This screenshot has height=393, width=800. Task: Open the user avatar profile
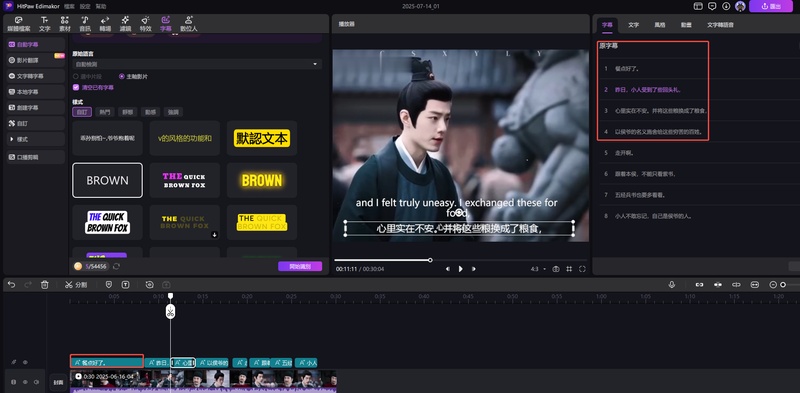click(740, 6)
